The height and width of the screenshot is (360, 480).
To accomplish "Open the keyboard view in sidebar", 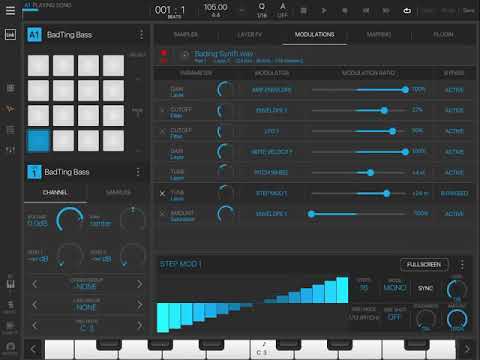I will 10,284.
